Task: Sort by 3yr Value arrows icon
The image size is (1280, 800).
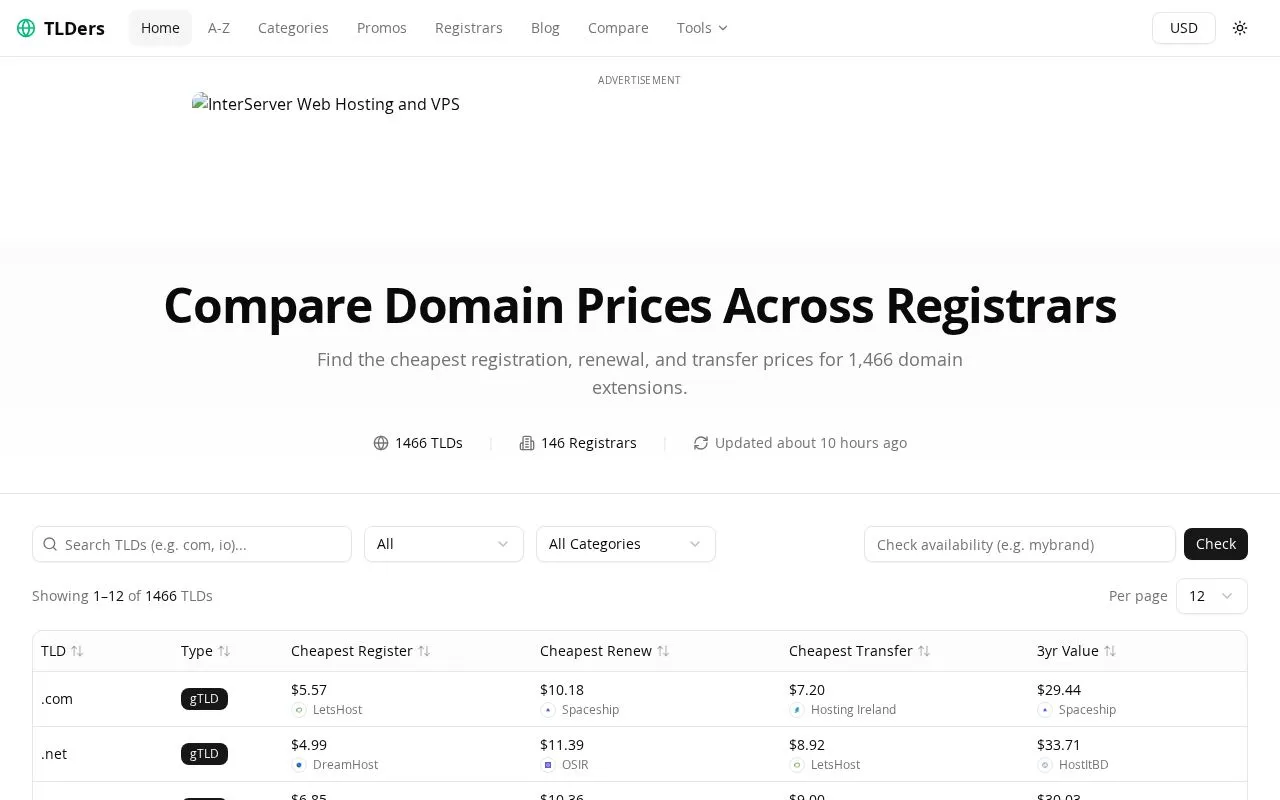Action: pos(1110,651)
